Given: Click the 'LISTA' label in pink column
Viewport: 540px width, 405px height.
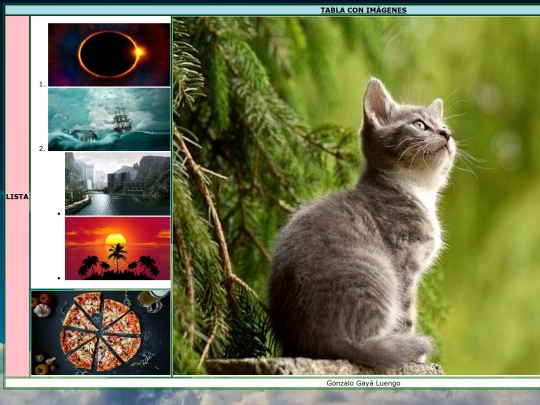Looking at the screenshot, I should 17,197.
